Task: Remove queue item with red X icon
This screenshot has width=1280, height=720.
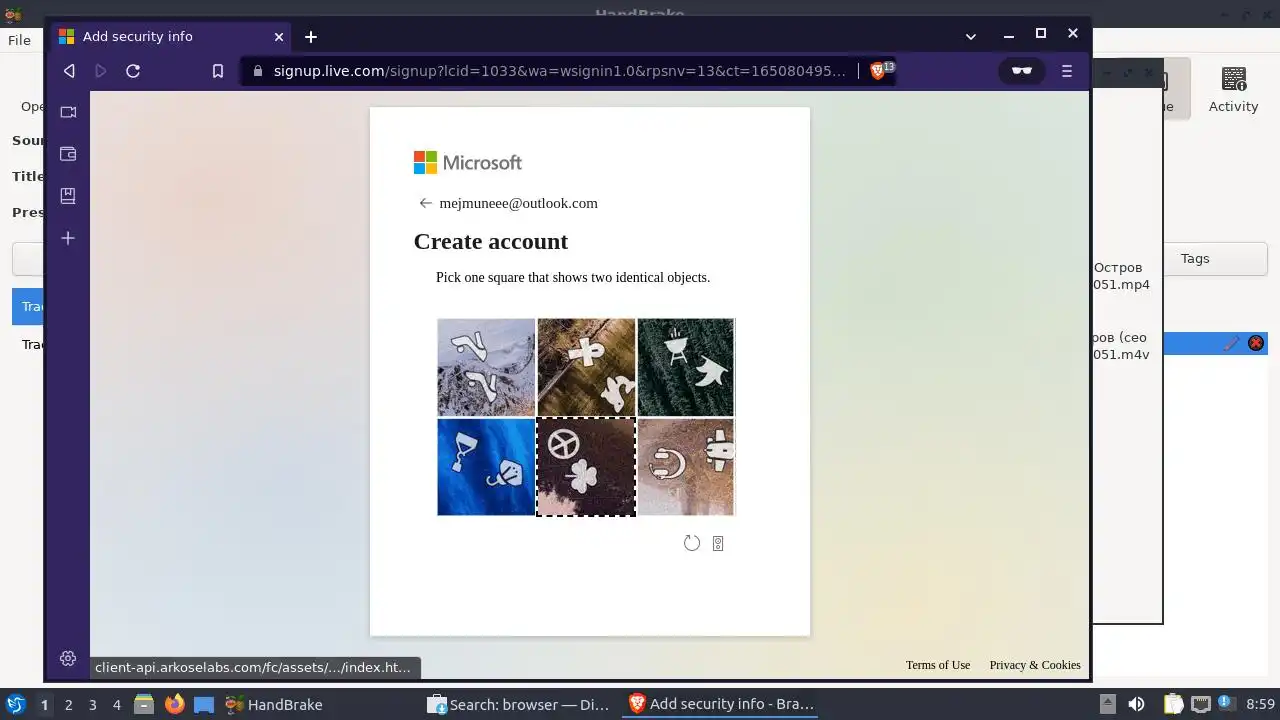Action: tap(1256, 343)
